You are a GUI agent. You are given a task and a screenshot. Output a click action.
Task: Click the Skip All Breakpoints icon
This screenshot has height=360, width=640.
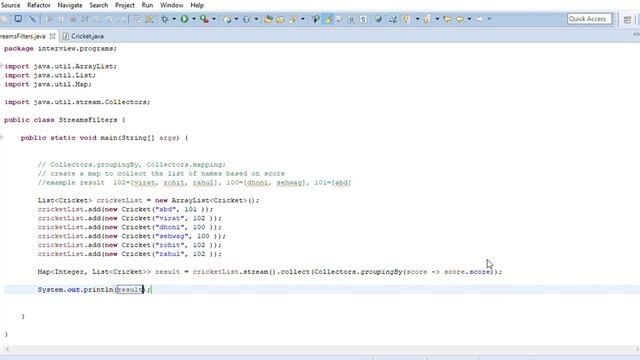[x=33, y=19]
